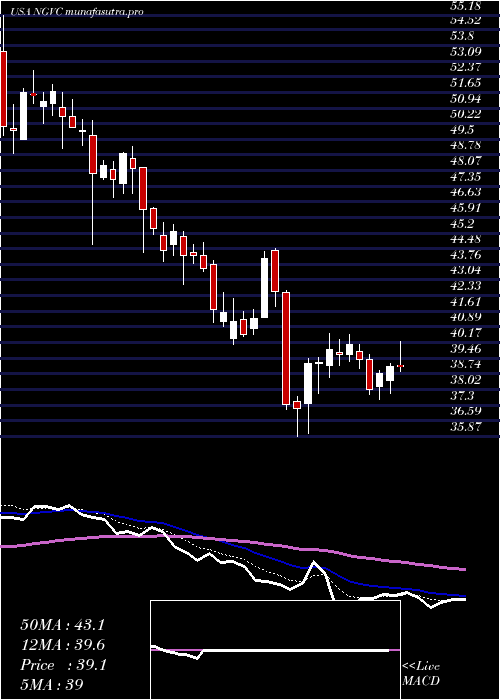Click the 50.22 price axis label
500x700 pixels.
(x=465, y=114)
